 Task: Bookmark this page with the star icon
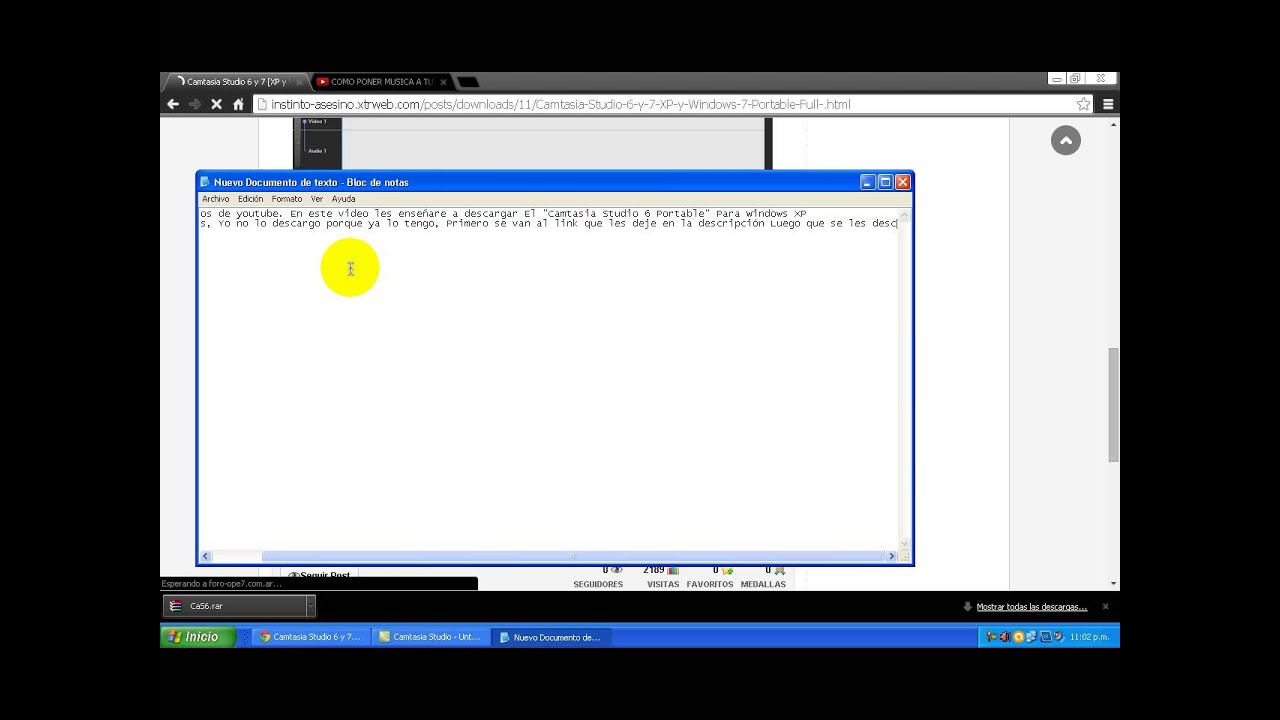1083,104
